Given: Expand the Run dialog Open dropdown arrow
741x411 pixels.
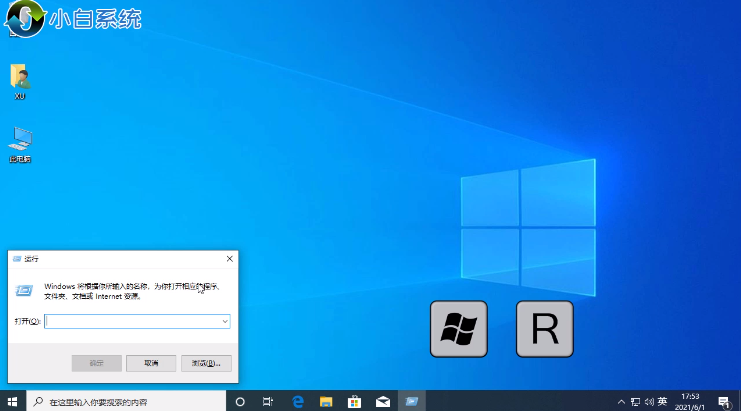Looking at the screenshot, I should 225,322.
